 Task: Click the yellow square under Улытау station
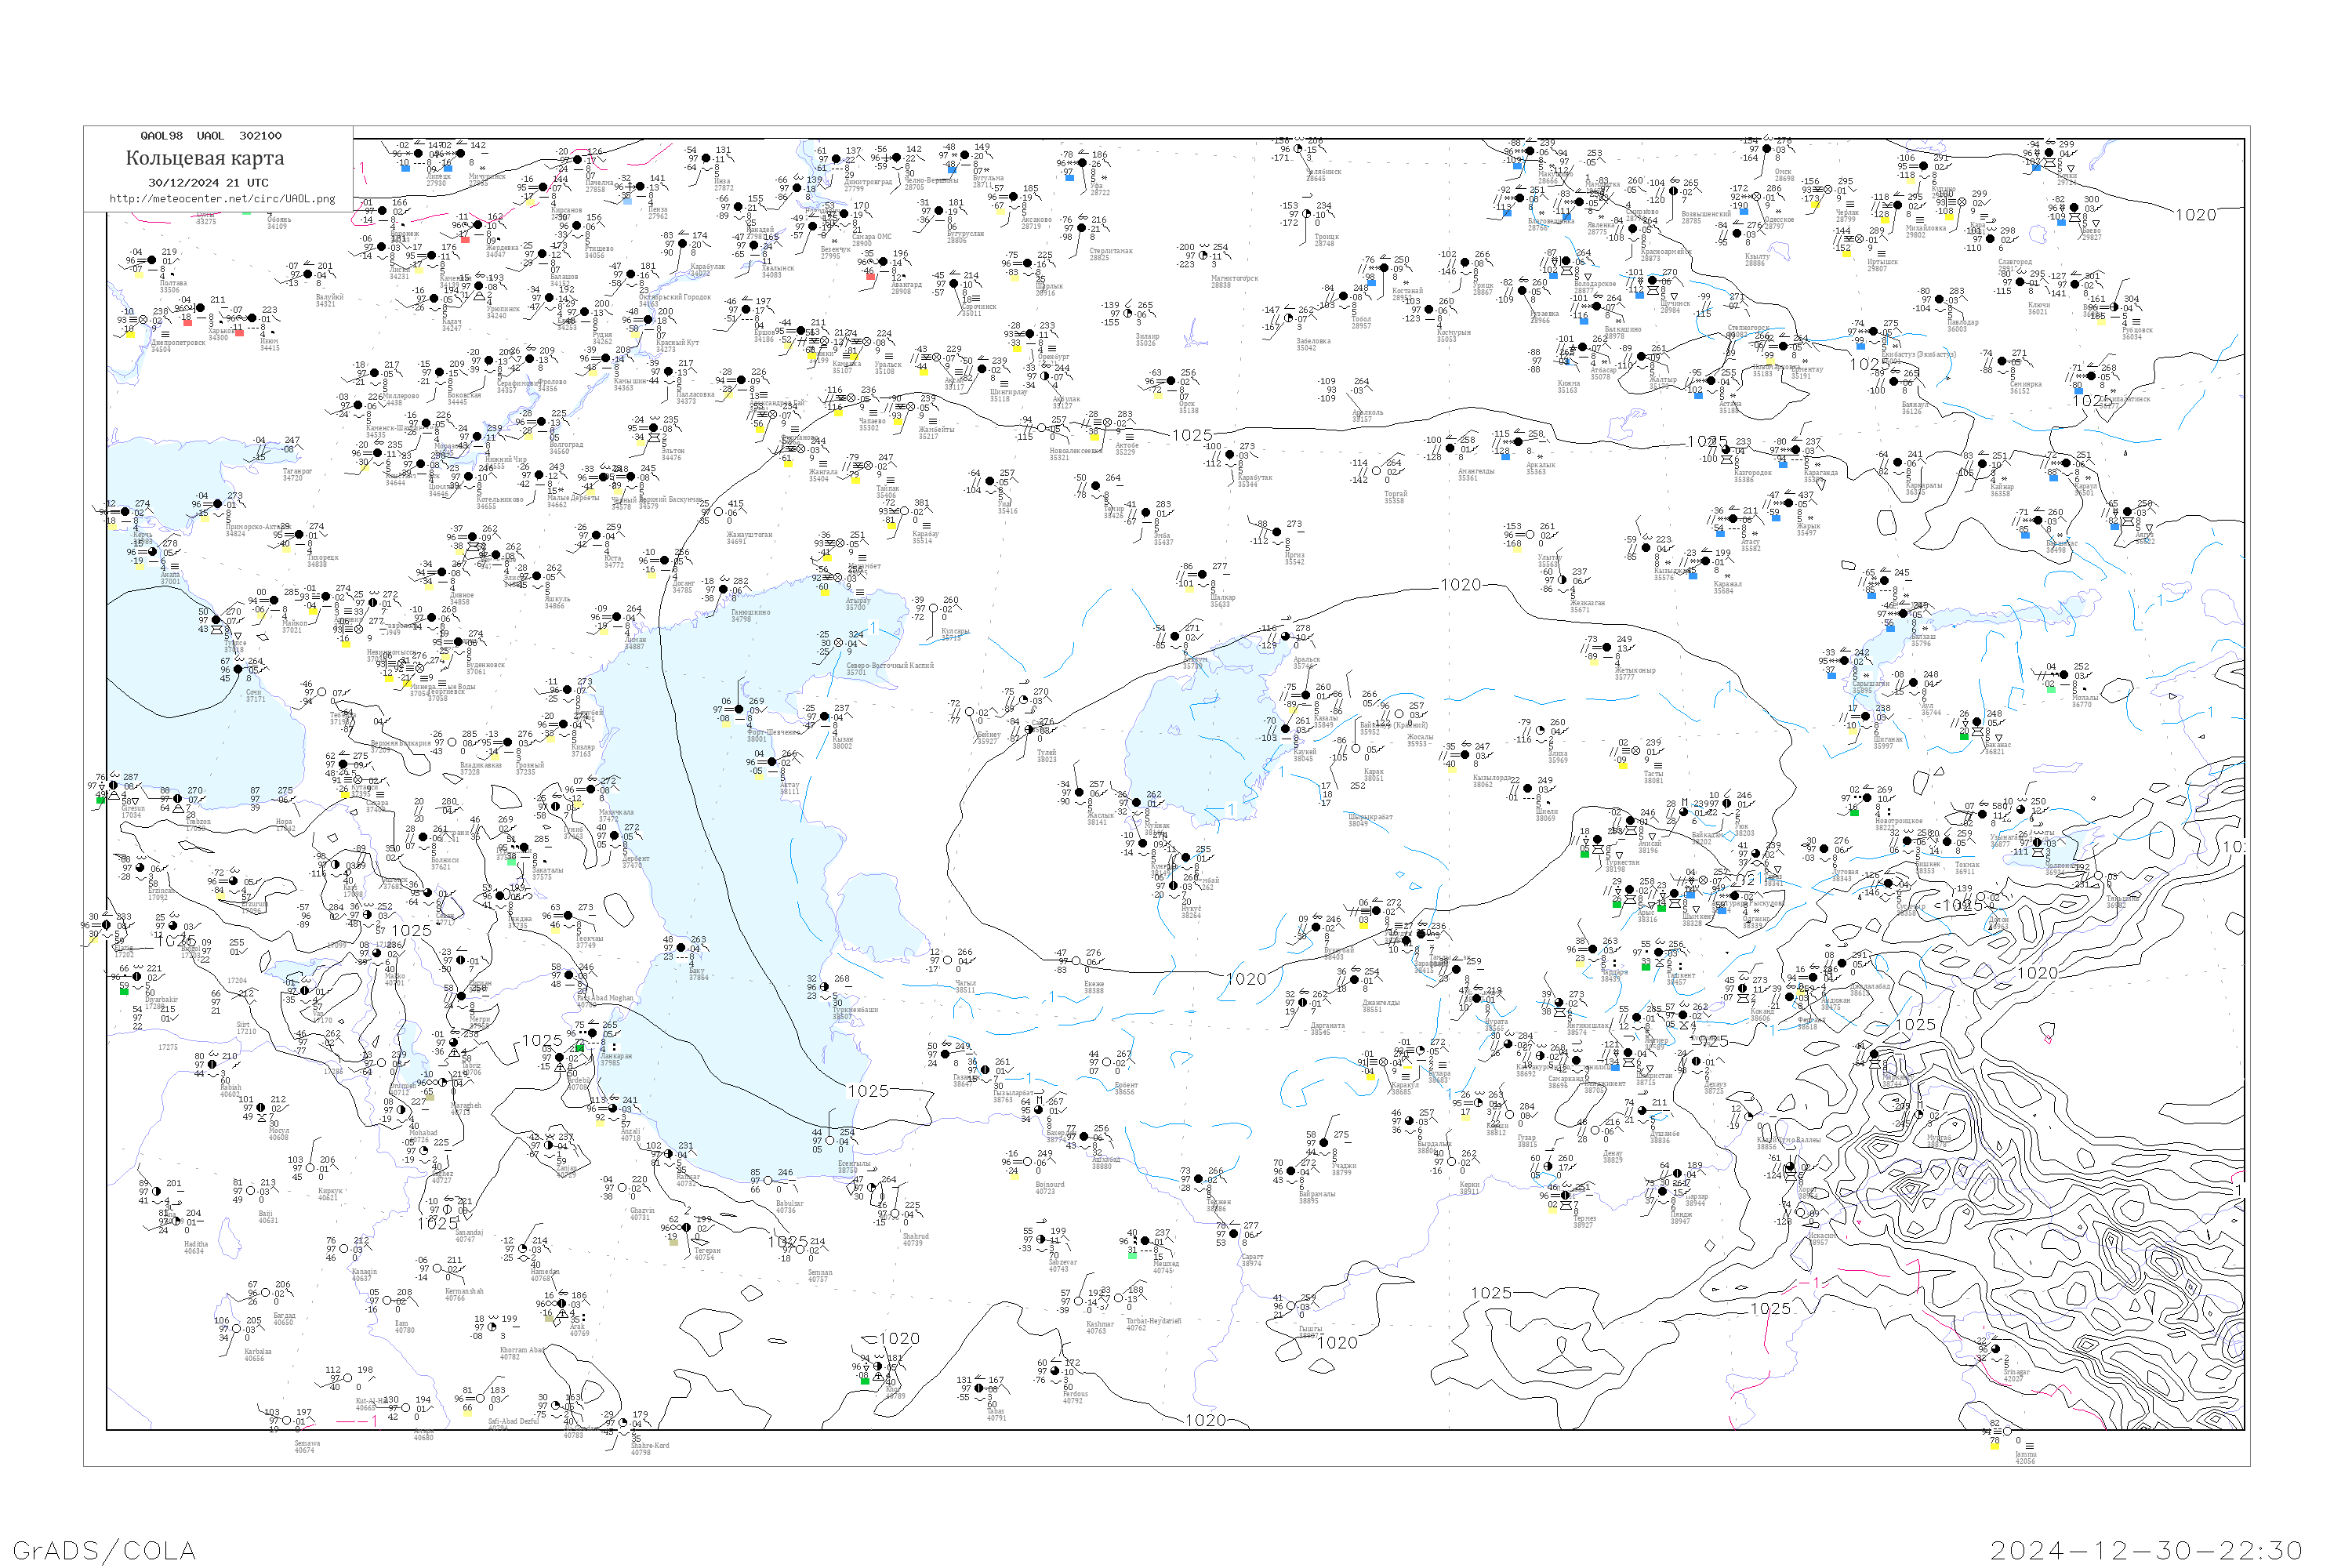pos(1516,549)
